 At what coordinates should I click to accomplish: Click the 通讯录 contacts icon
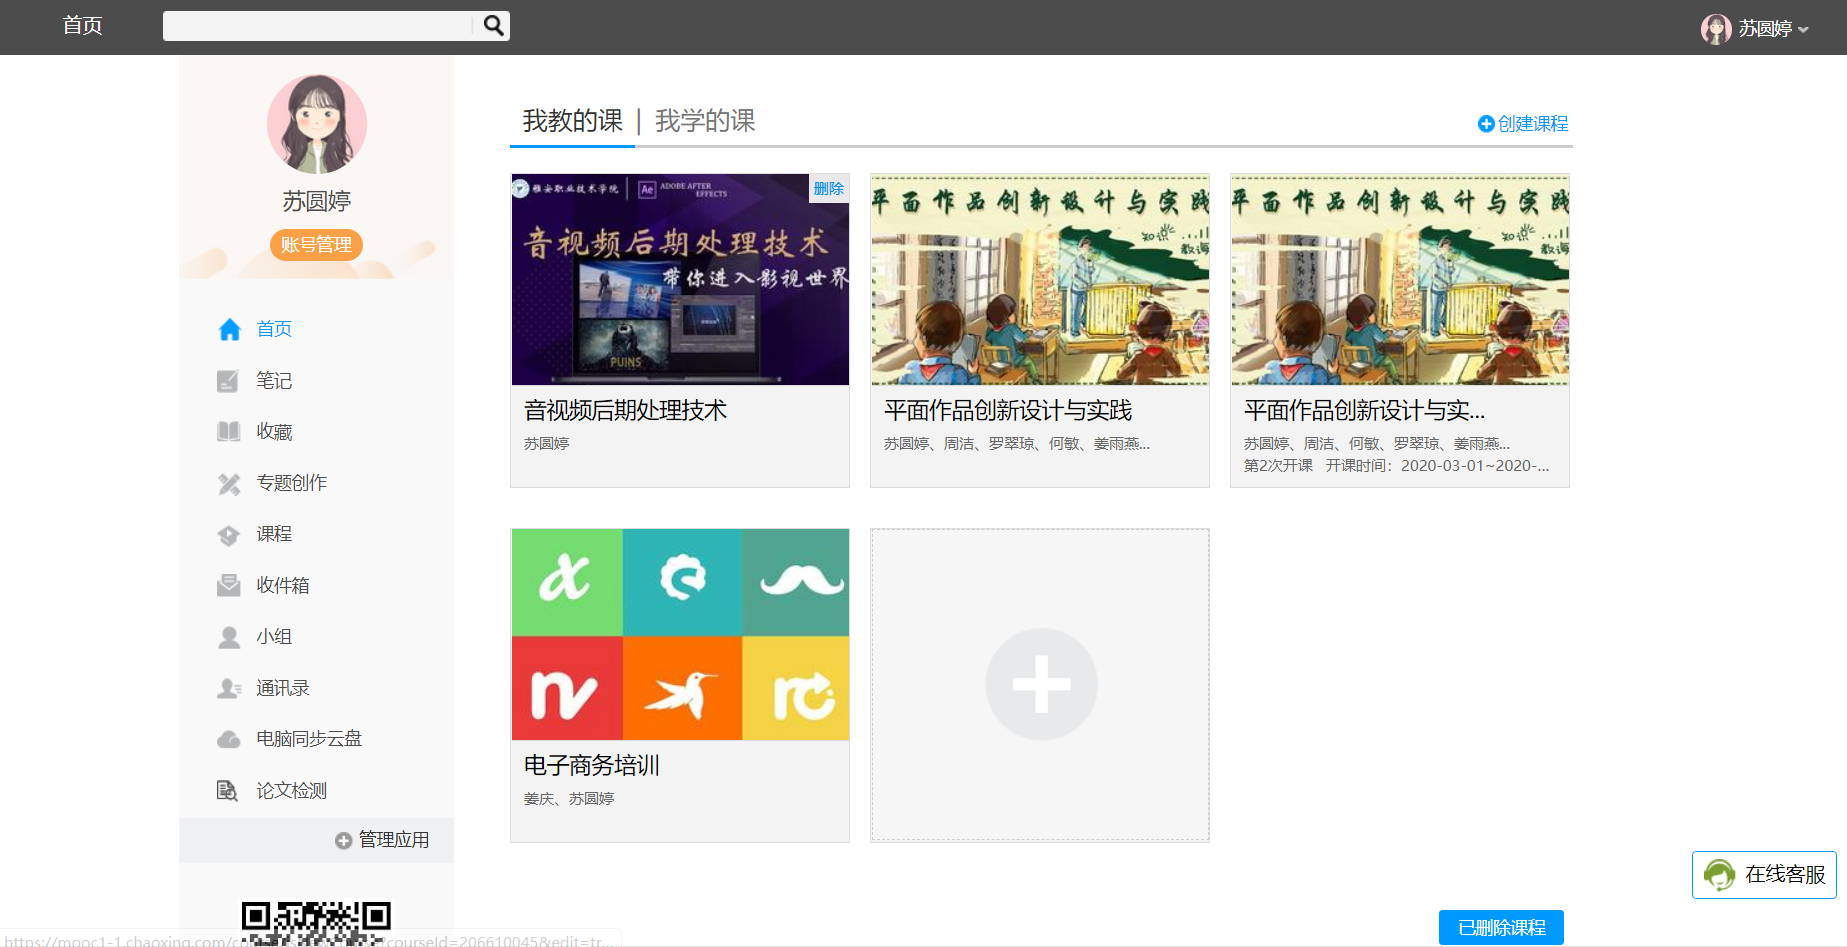[x=229, y=688]
